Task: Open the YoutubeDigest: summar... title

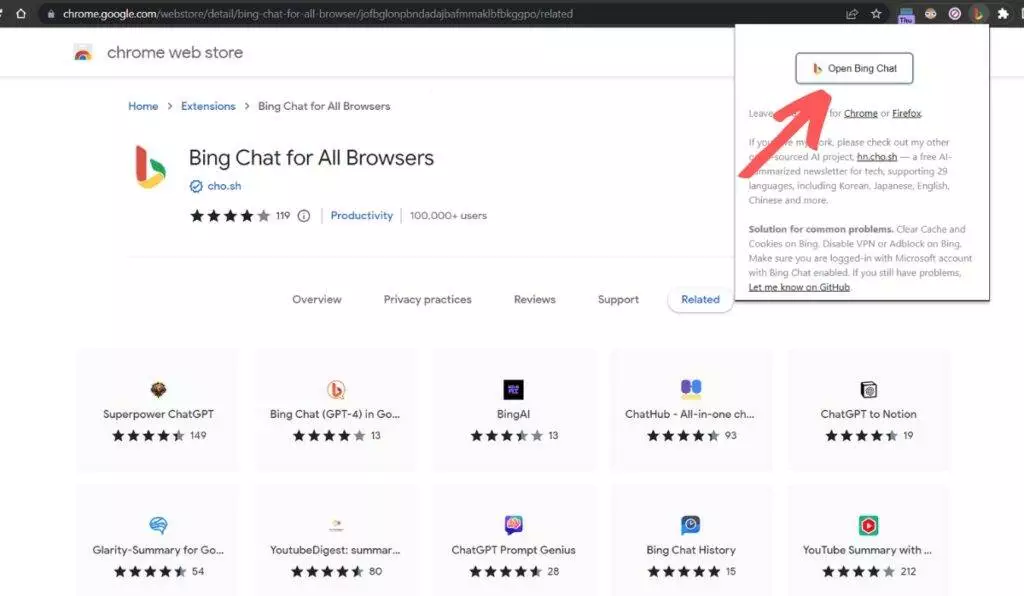Action: tap(335, 550)
